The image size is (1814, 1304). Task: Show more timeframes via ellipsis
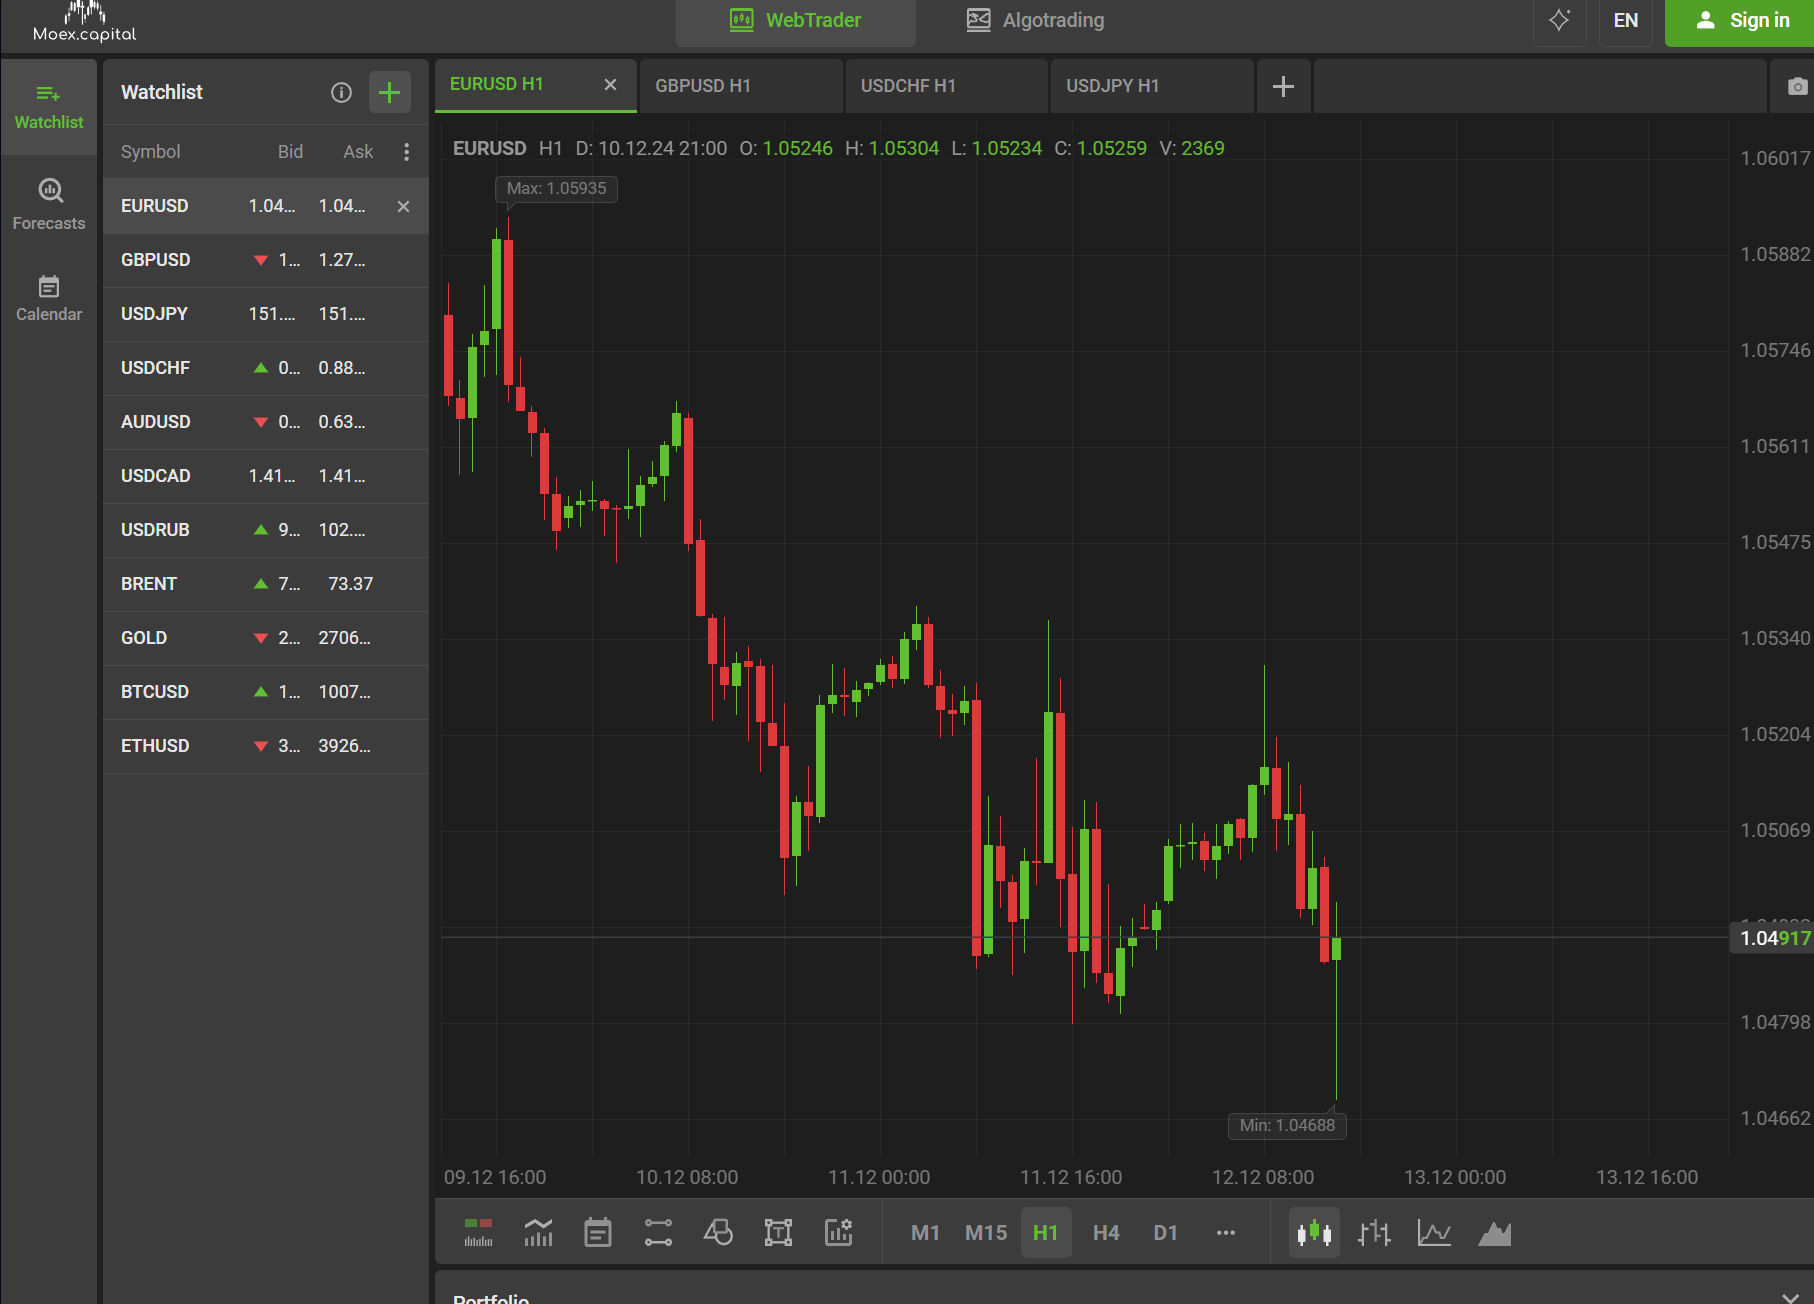click(1225, 1233)
